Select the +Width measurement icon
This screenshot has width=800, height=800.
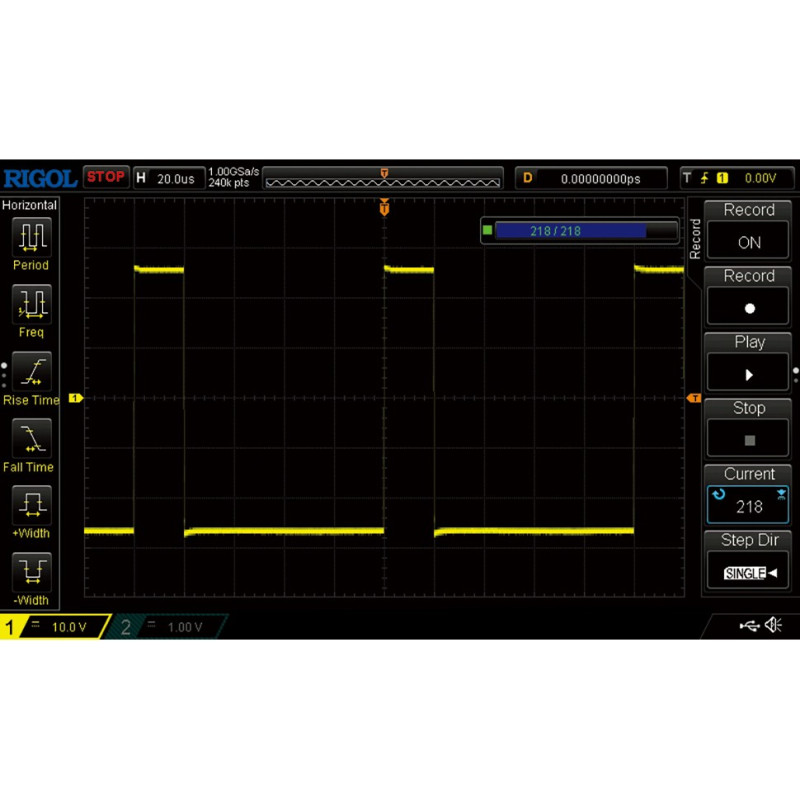pyautogui.click(x=31, y=507)
